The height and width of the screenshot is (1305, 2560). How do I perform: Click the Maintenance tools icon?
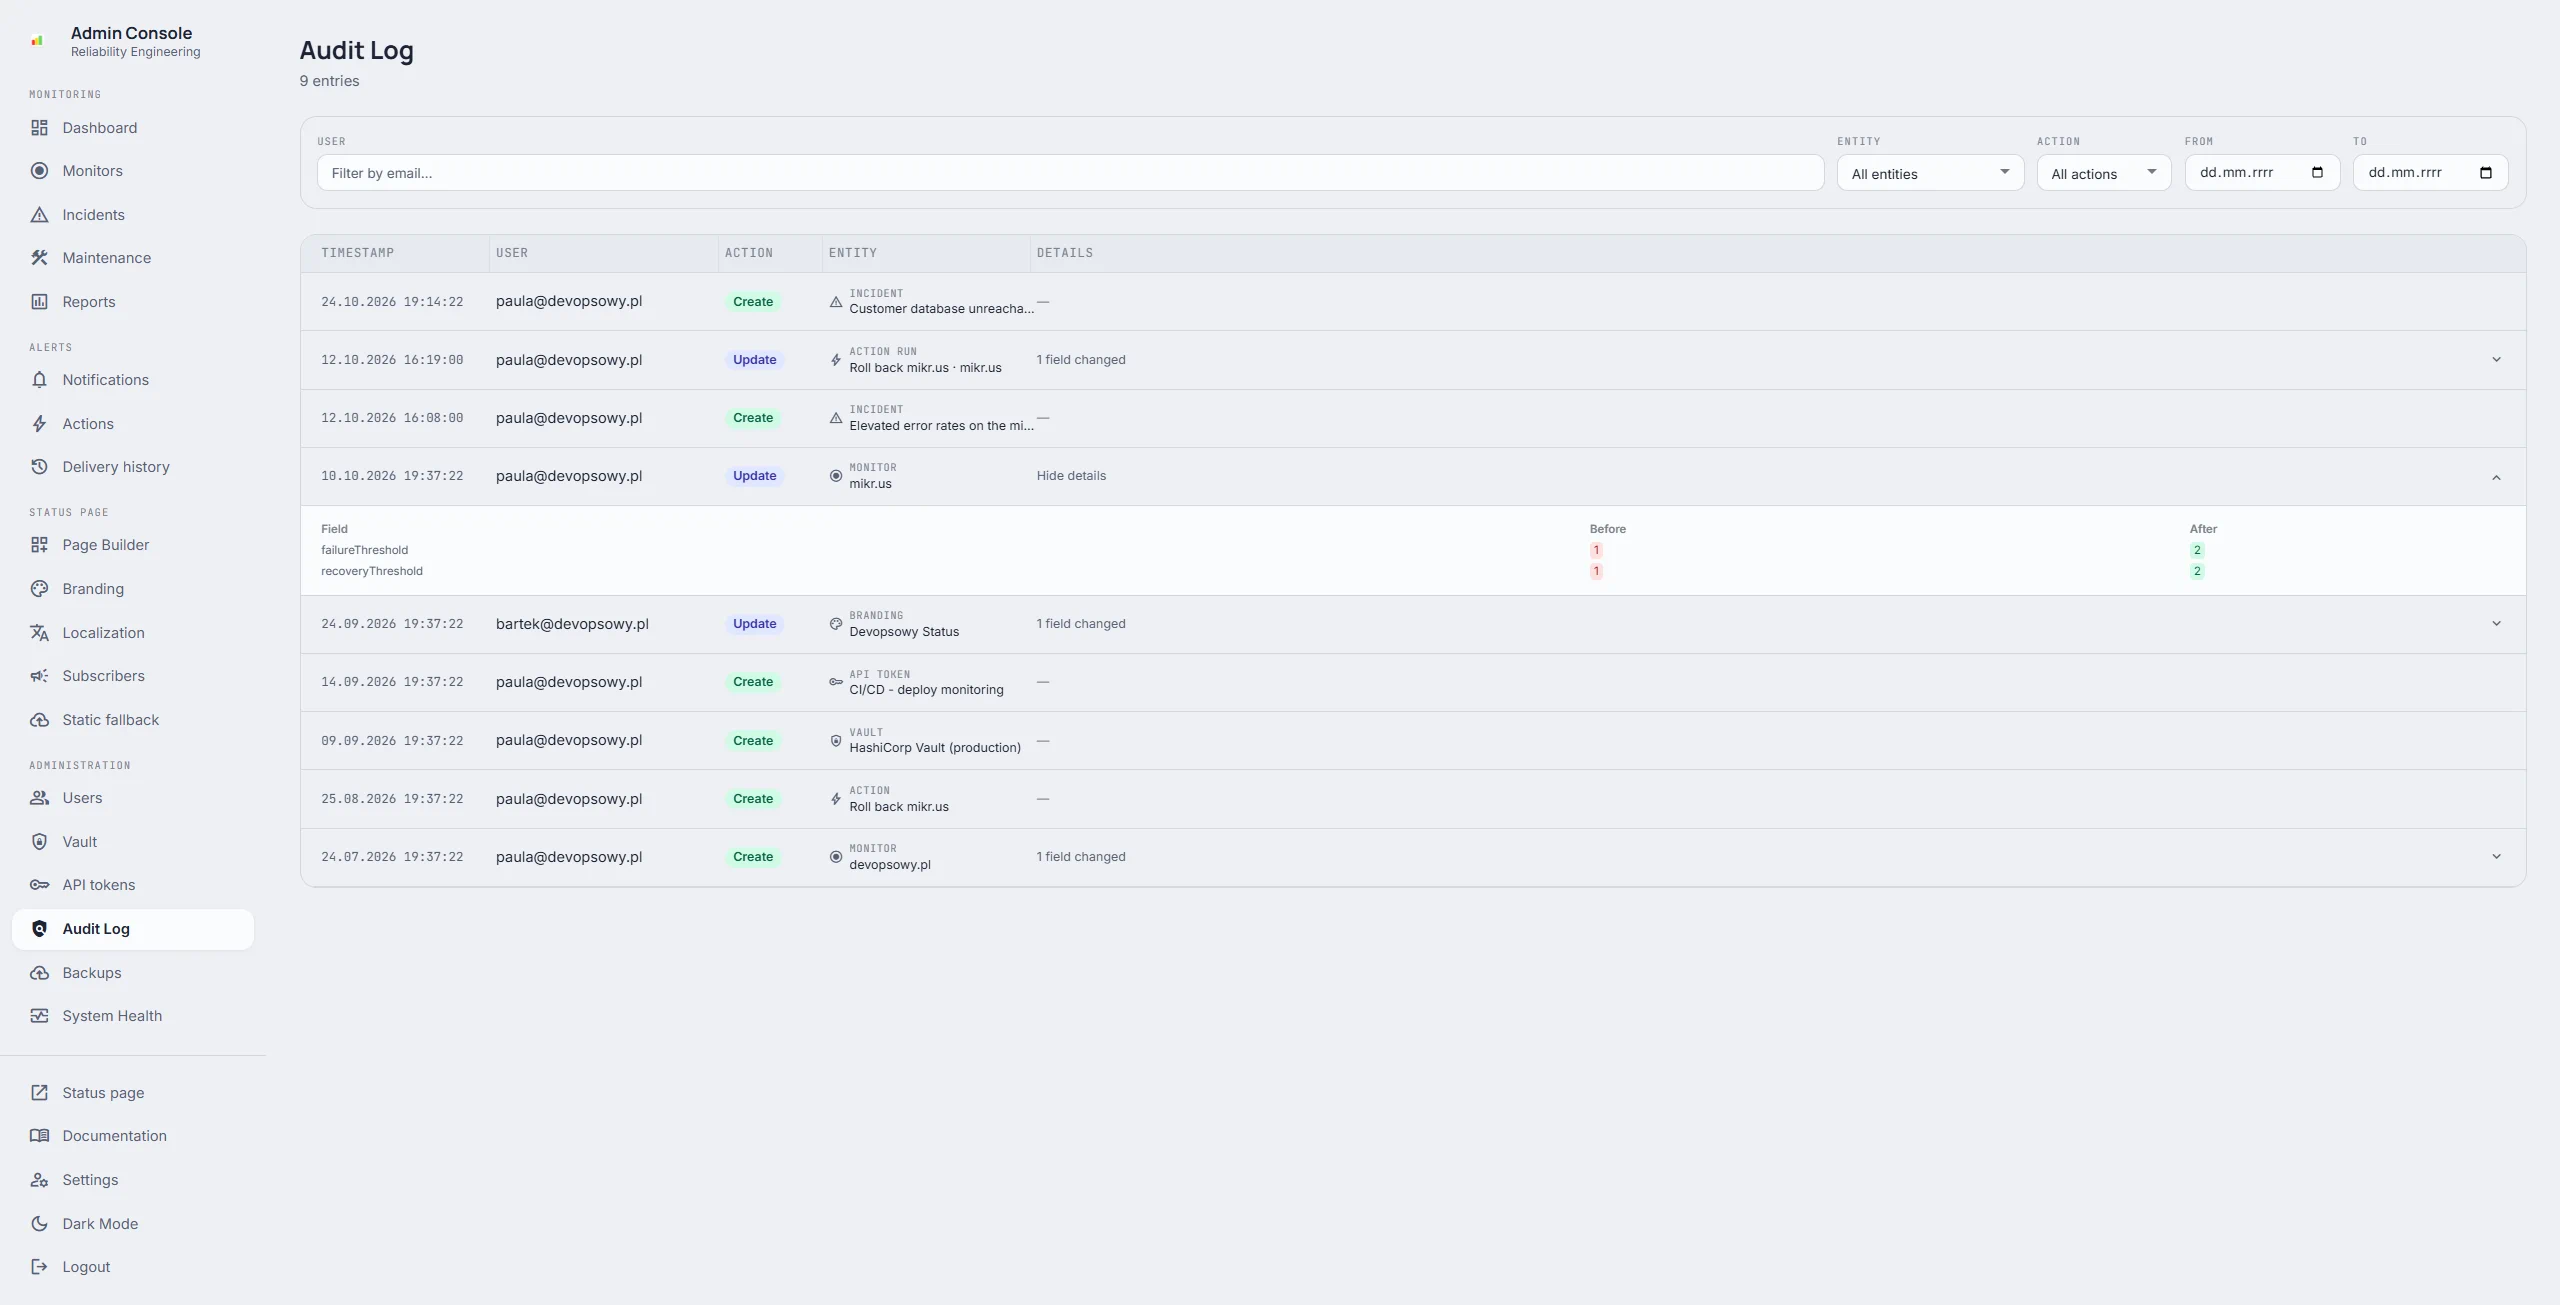pyautogui.click(x=39, y=258)
